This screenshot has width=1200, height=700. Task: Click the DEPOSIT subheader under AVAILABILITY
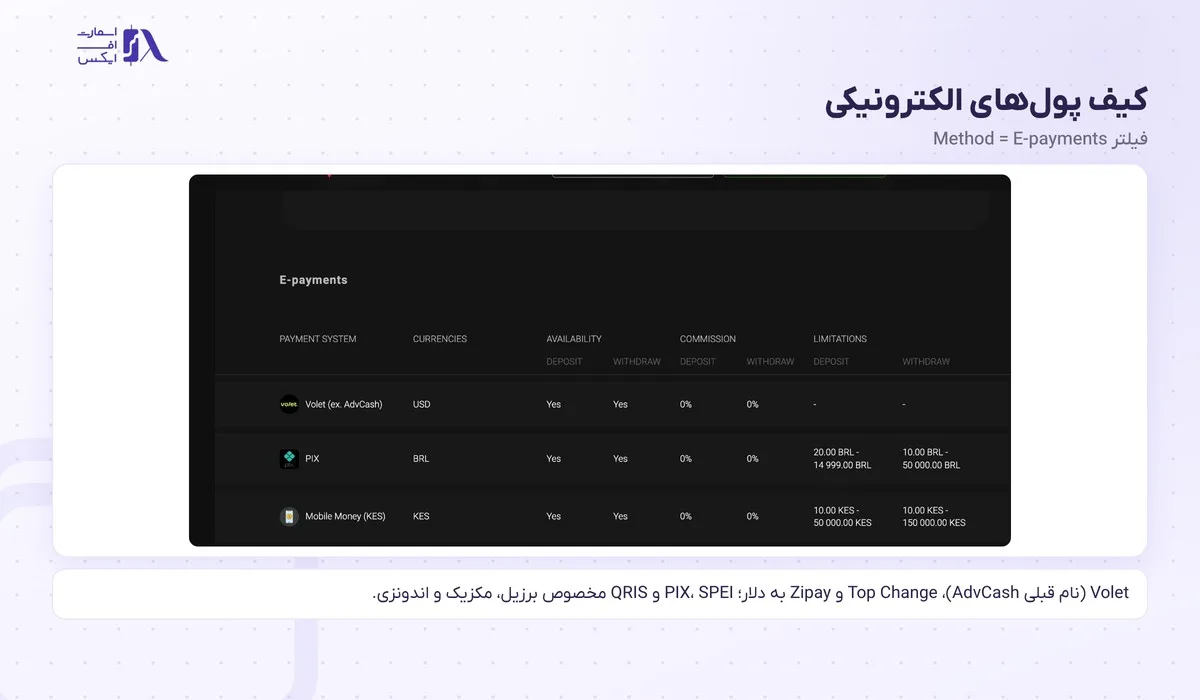pyautogui.click(x=564, y=361)
